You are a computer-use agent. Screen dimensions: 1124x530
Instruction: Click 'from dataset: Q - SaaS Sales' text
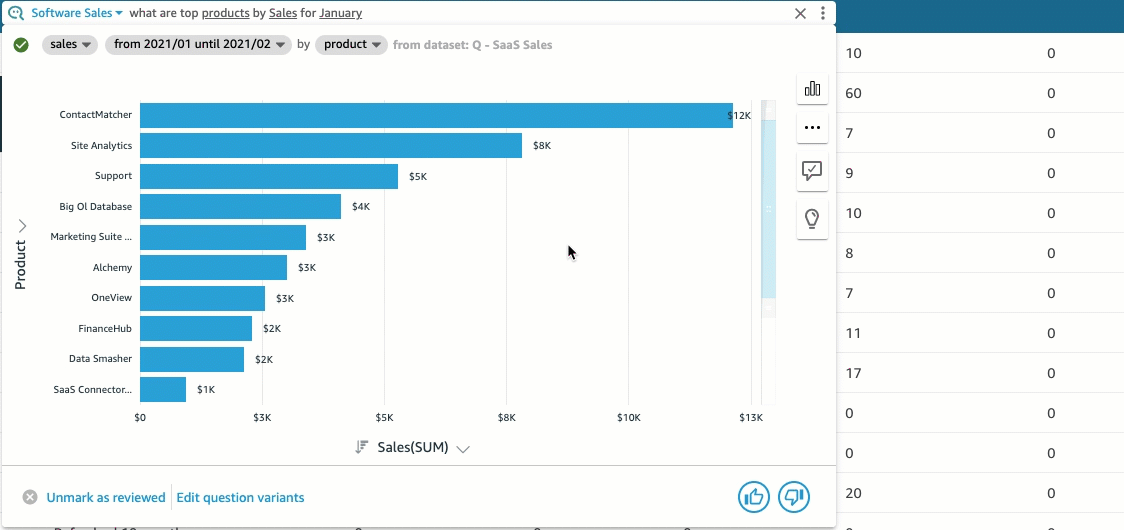[472, 44]
